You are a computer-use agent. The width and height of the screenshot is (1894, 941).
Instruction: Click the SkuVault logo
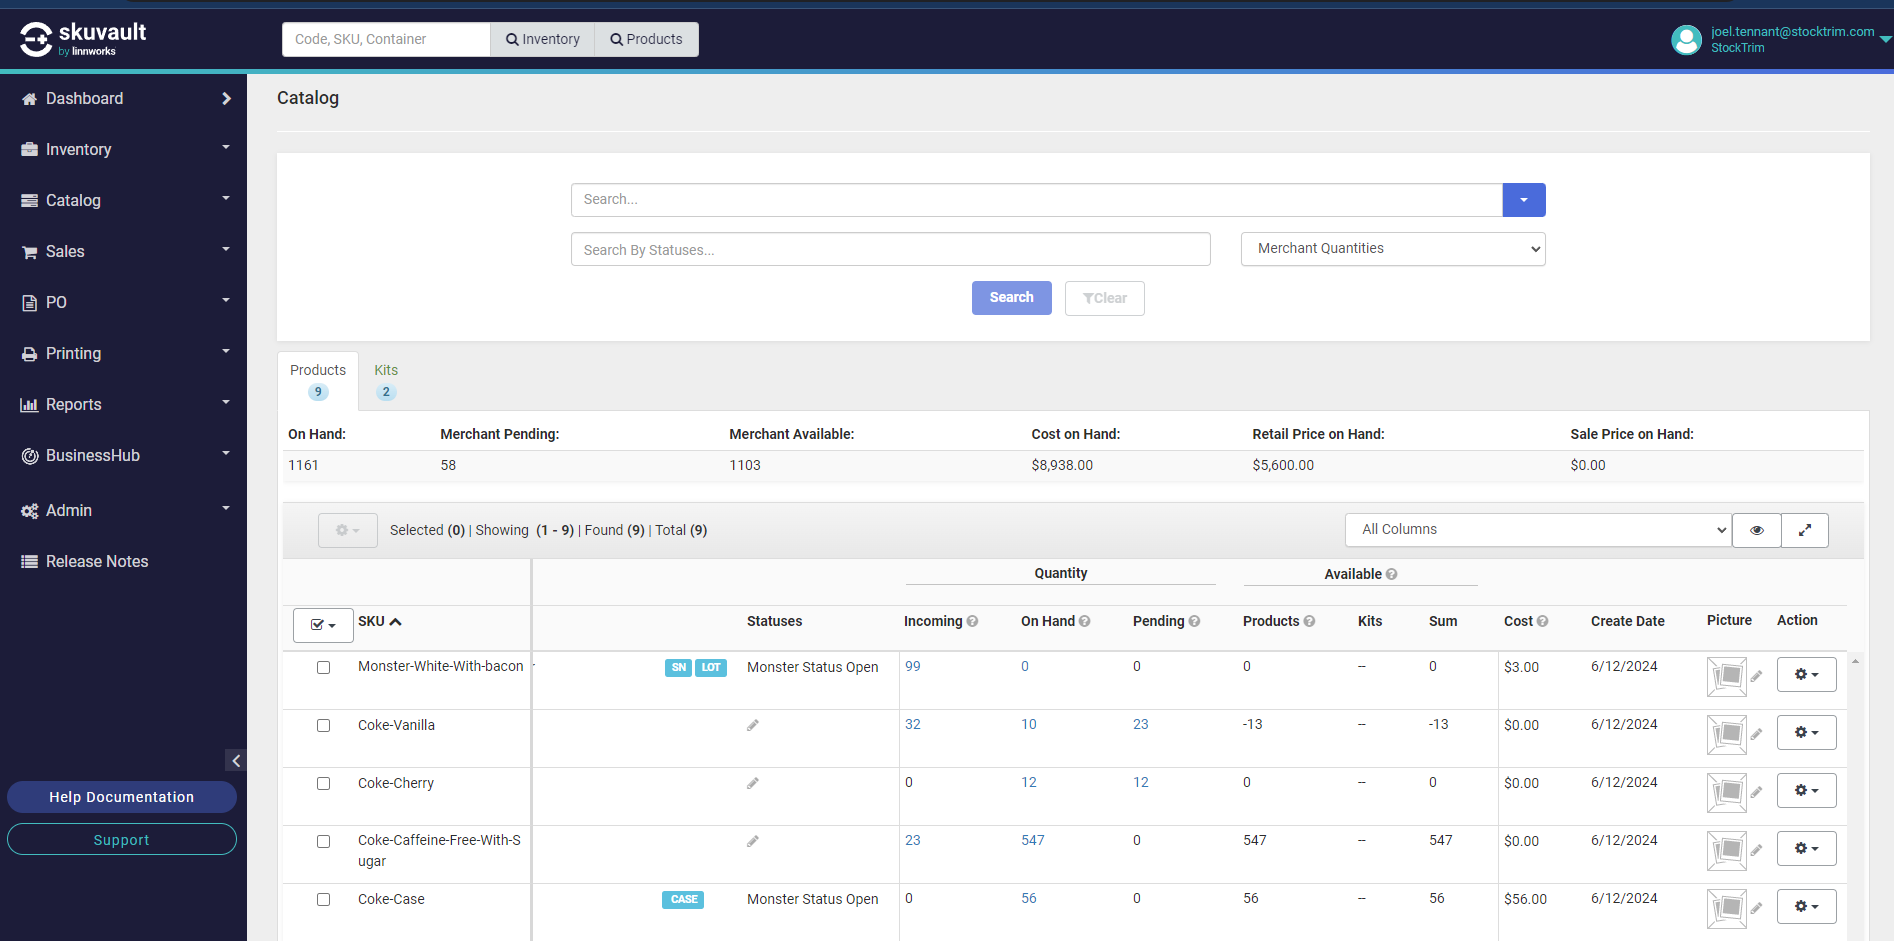coord(83,39)
